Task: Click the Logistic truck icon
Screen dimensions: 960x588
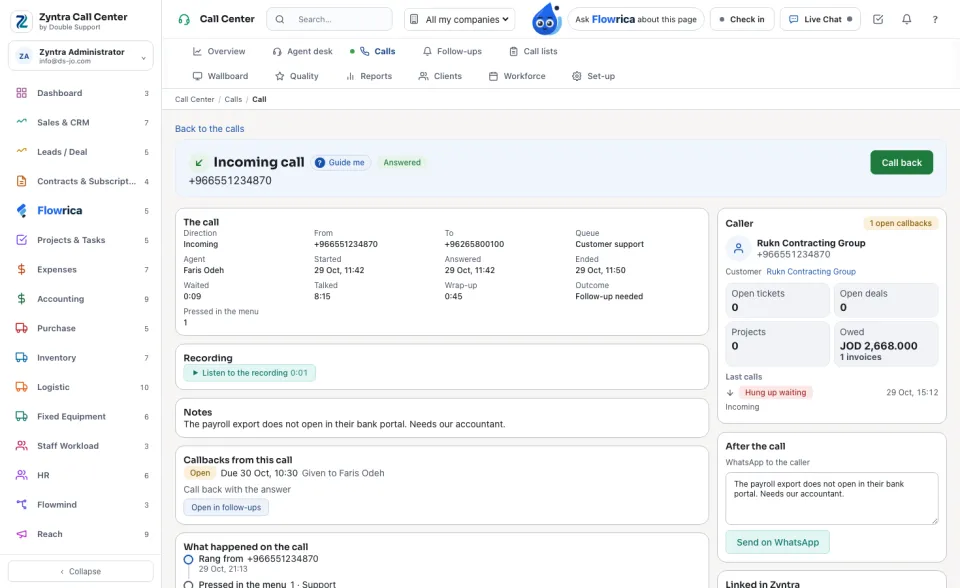Action: click(21, 387)
